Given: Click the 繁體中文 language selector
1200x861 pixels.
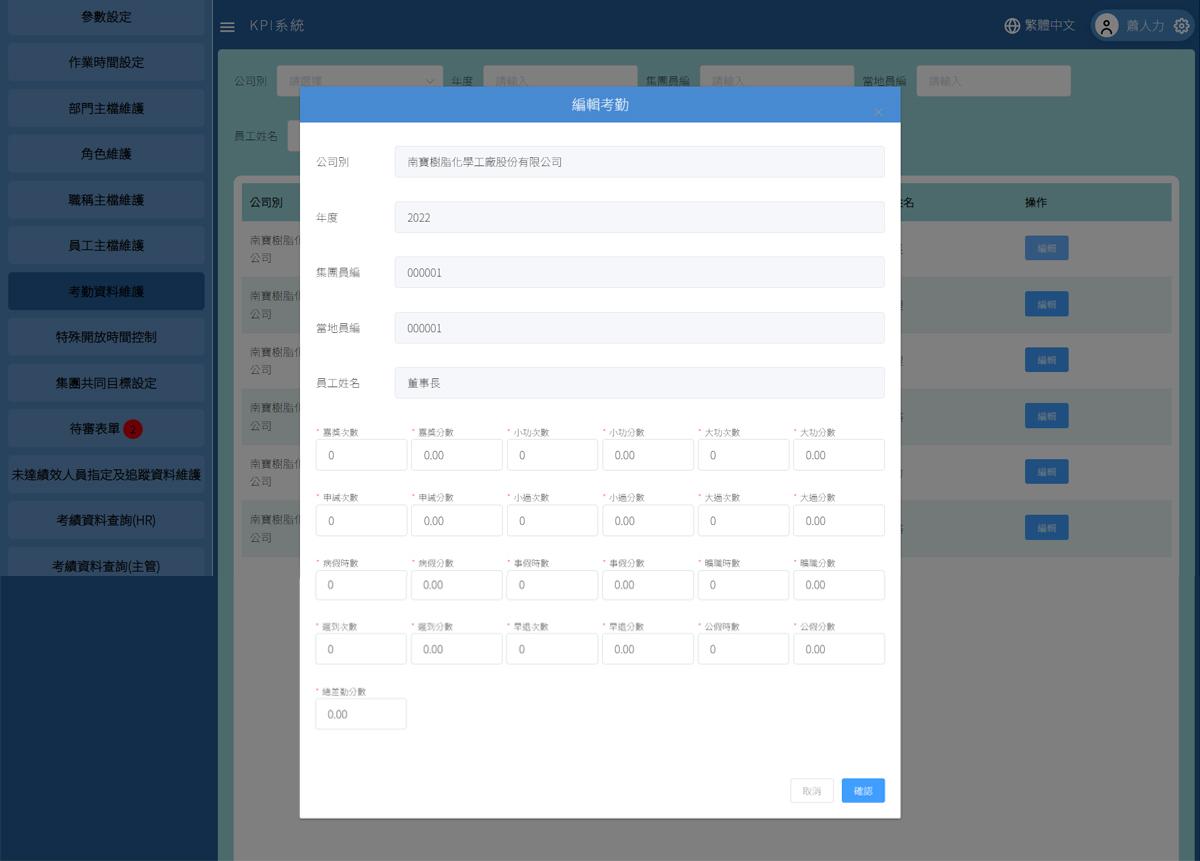Looking at the screenshot, I should click(x=1049, y=26).
